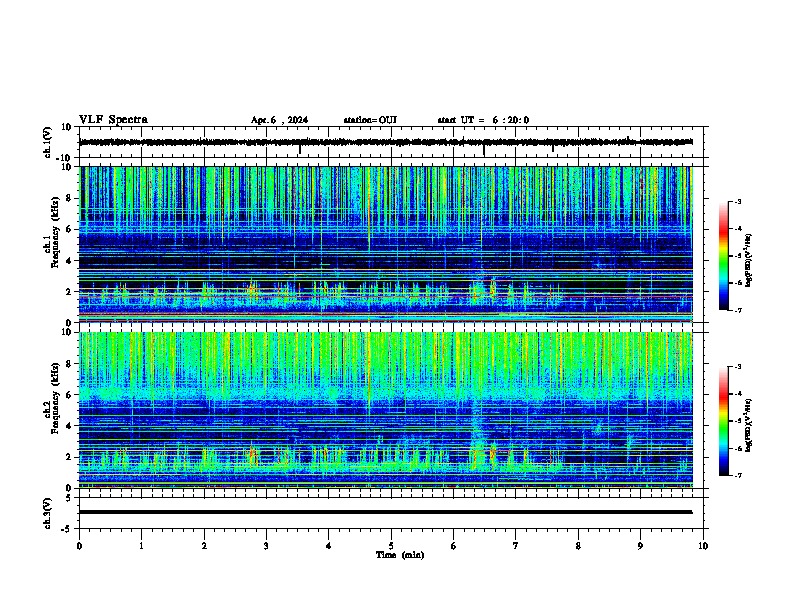Click the time axis tick label 2
This screenshot has width=792, height=612.
pyautogui.click(x=204, y=546)
